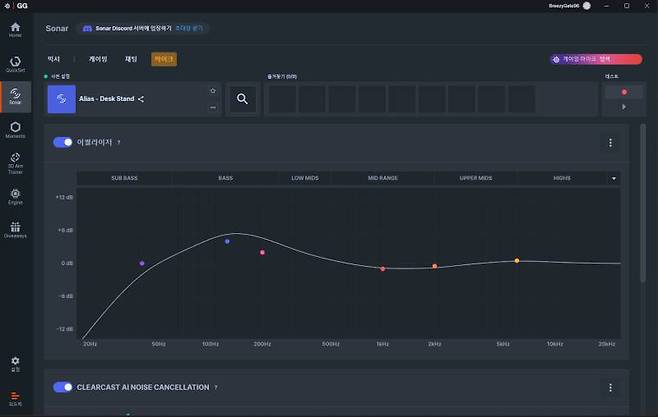Share the Alias - Desk Stand preset
658x417 pixels.
(x=141, y=99)
